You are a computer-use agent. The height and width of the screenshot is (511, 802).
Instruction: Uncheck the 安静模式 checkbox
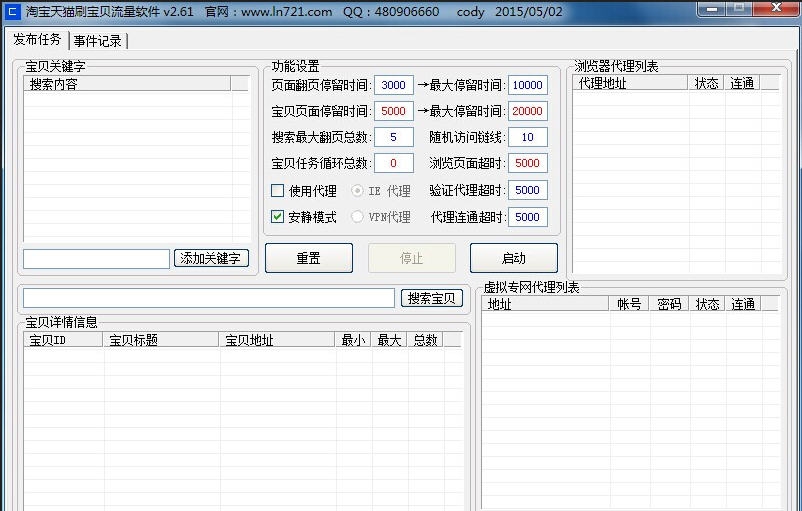pos(277,216)
